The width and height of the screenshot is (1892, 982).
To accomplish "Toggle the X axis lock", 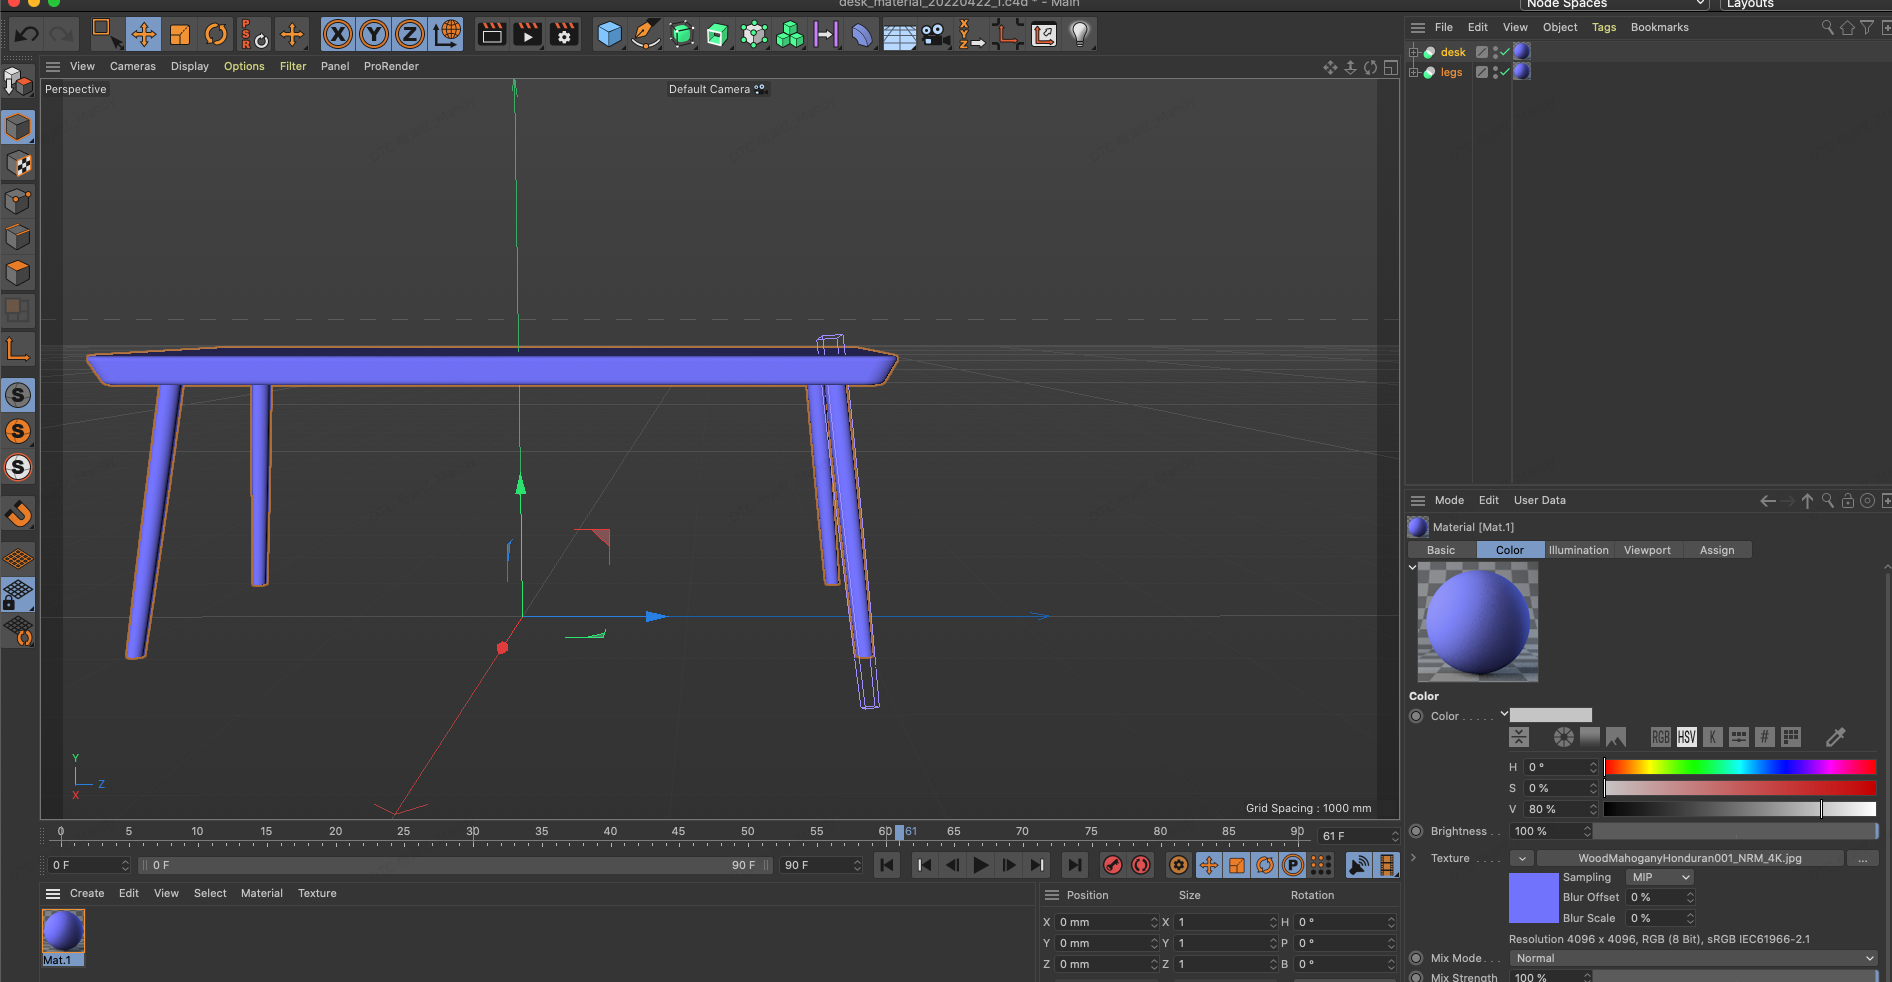I will [x=338, y=35].
